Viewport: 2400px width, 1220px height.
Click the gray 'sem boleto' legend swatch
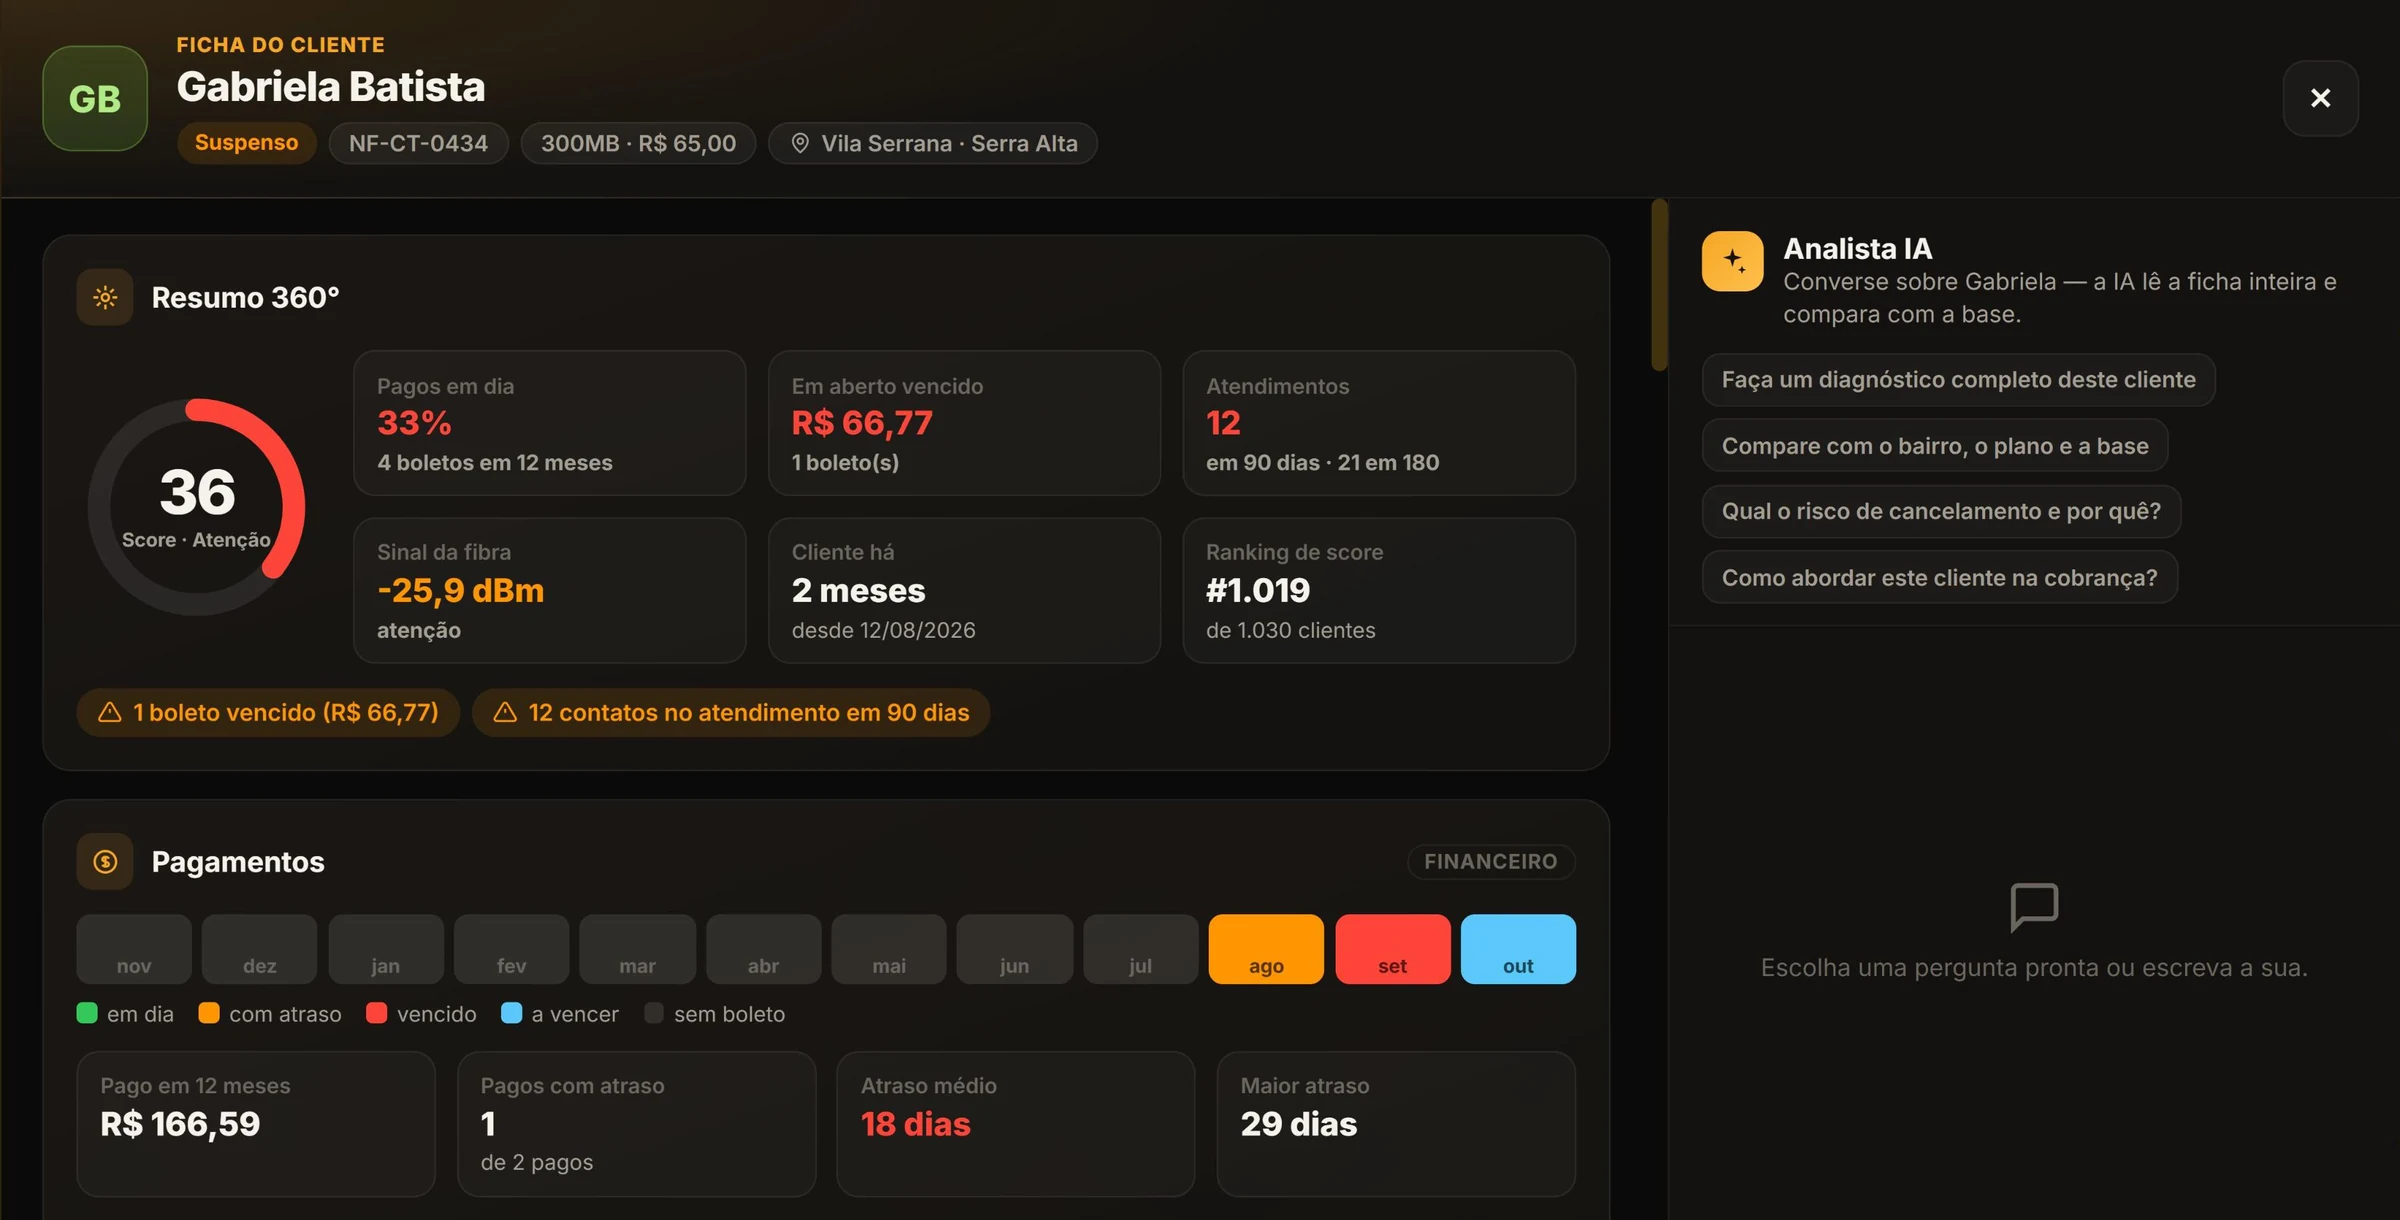(654, 1013)
